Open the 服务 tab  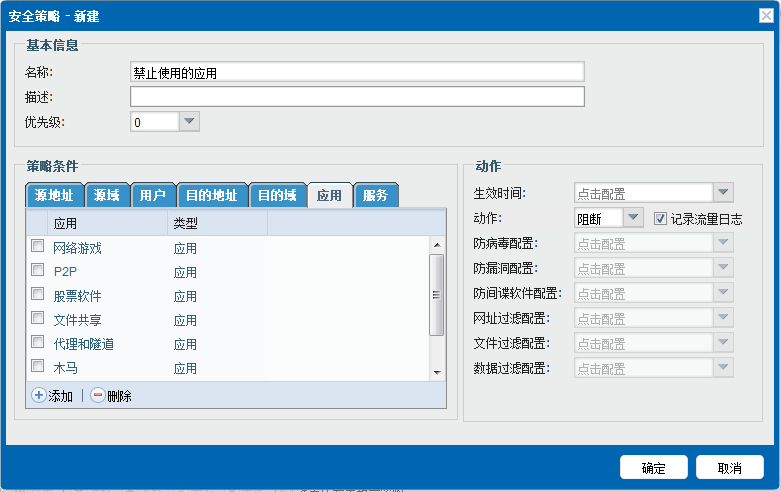(375, 195)
